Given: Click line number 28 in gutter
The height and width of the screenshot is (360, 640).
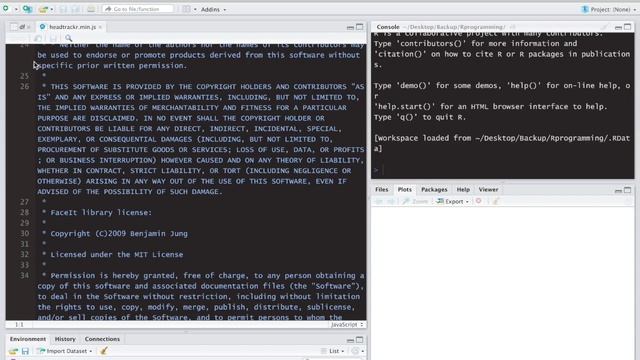Looking at the screenshot, I should coord(24,212).
